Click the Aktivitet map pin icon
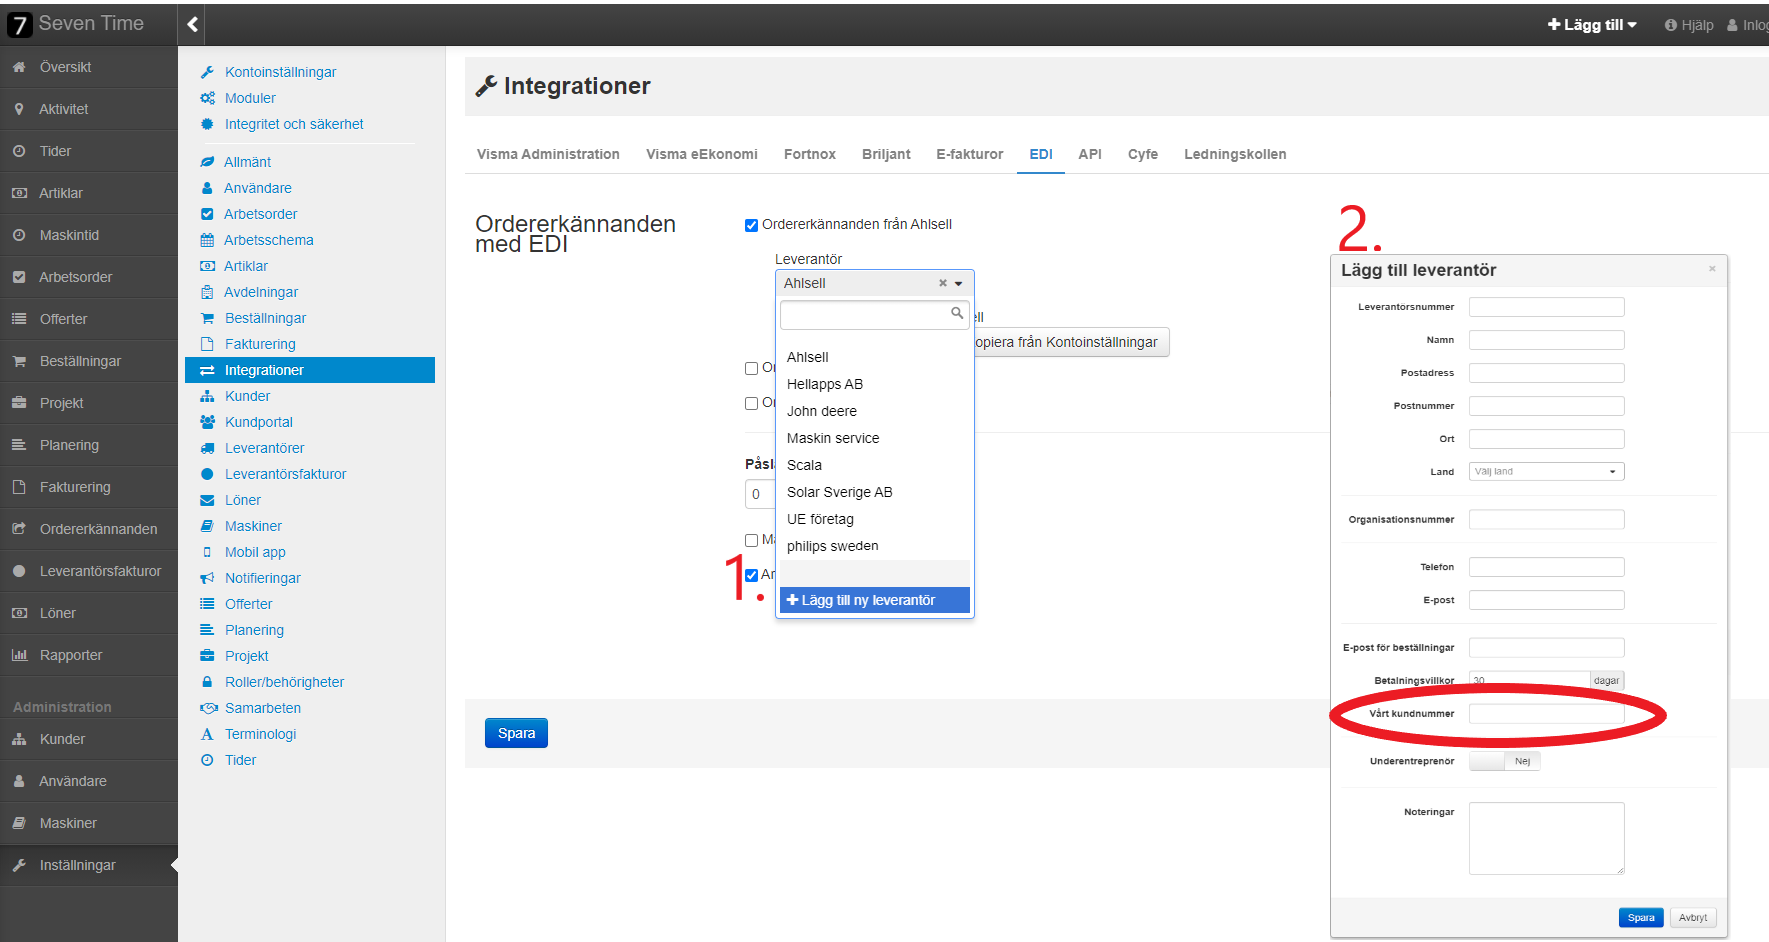This screenshot has width=1769, height=942. pos(19,109)
